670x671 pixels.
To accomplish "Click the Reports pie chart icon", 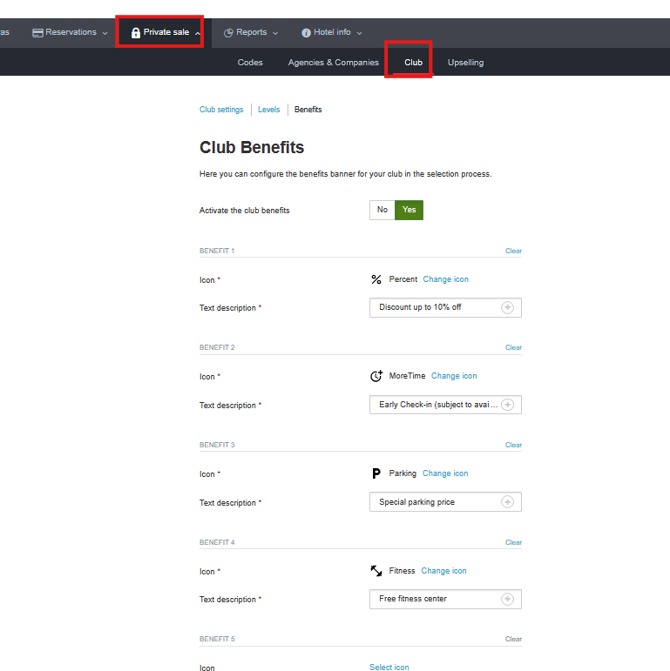I will point(228,33).
